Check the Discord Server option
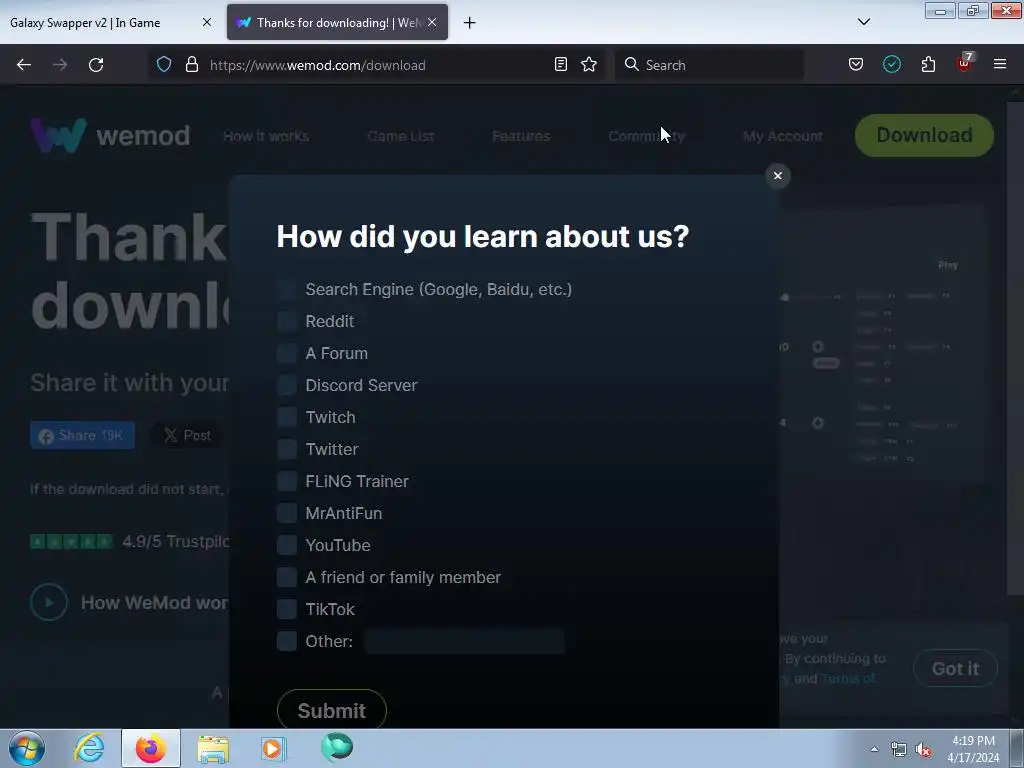This screenshot has width=1024, height=768. point(287,385)
